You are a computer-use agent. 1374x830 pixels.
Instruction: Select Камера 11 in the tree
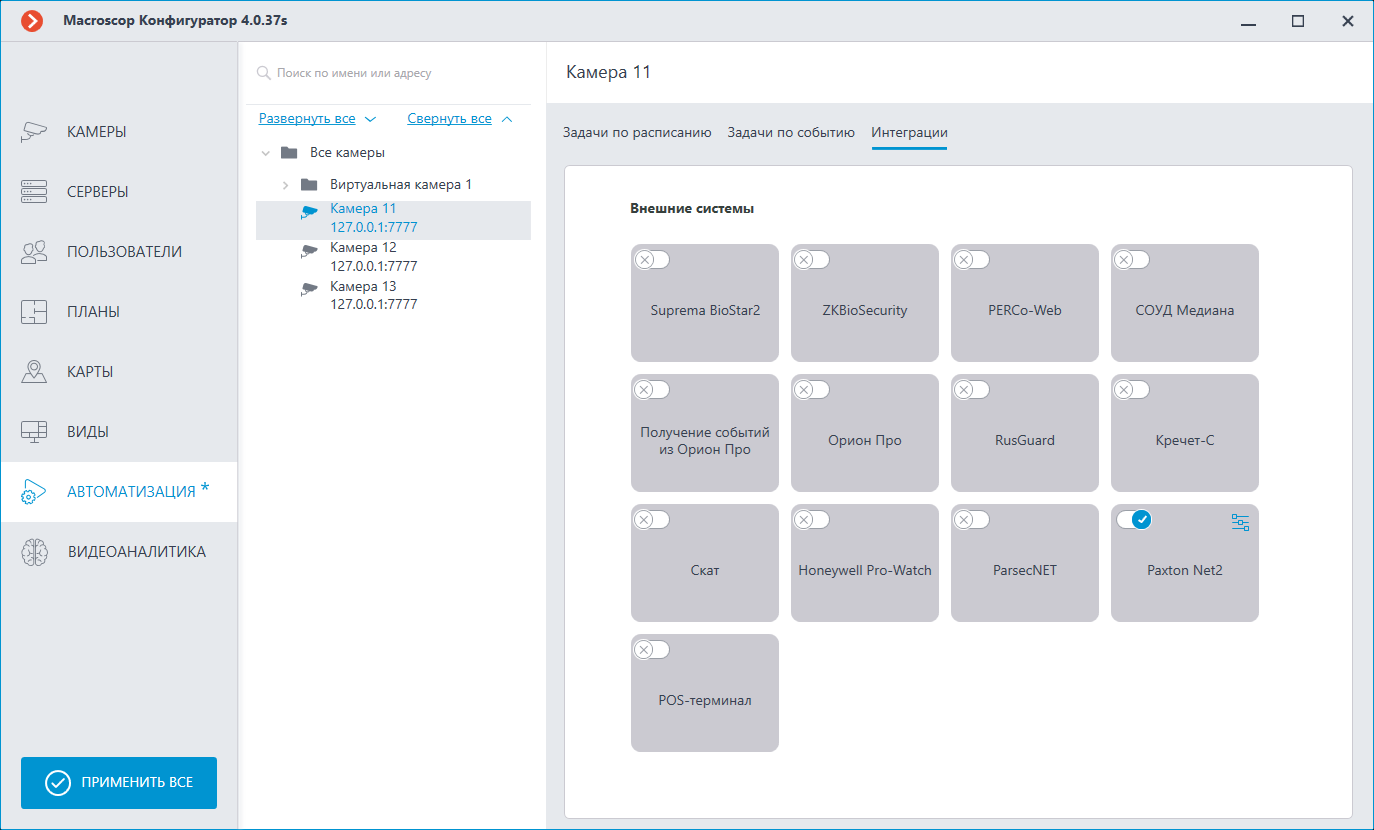[393, 219]
